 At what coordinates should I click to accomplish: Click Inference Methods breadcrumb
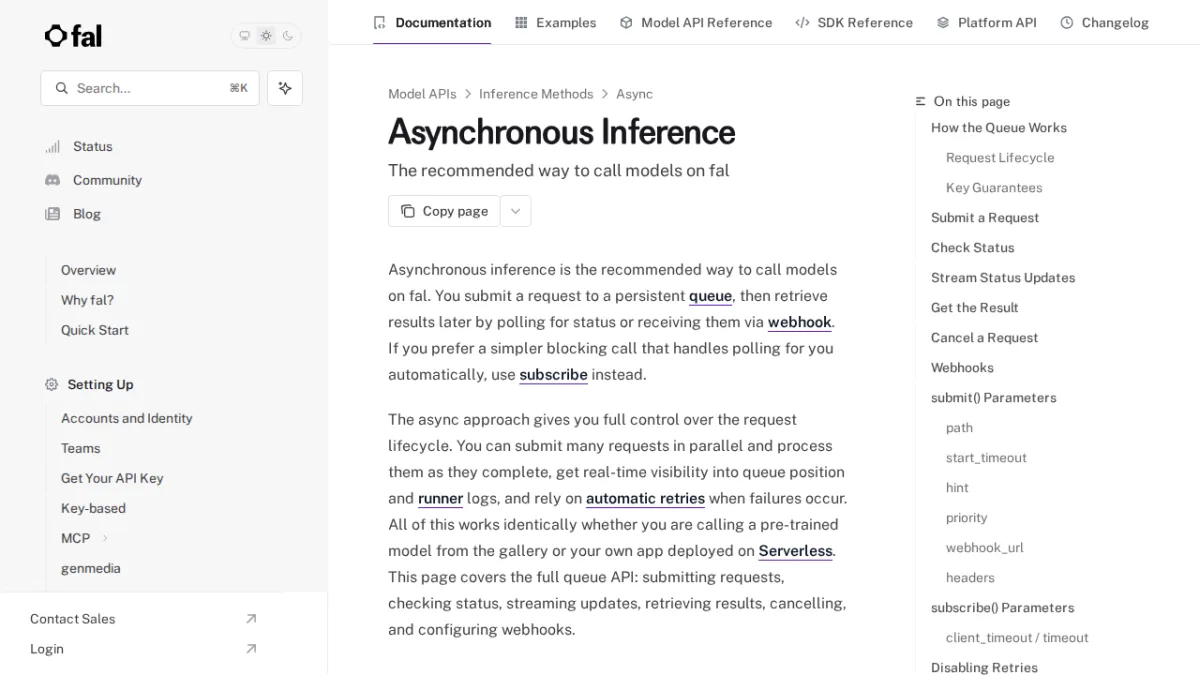[536, 94]
